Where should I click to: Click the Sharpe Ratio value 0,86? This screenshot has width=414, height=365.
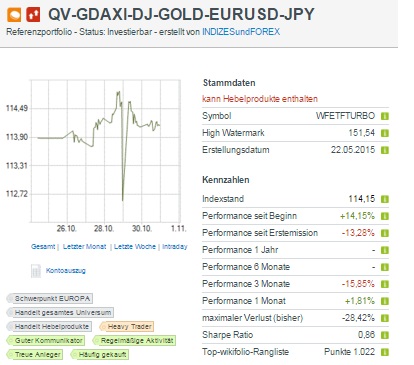[x=367, y=335]
